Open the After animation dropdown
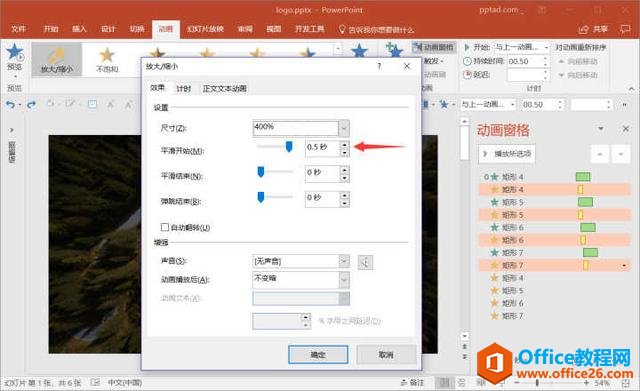 click(344, 280)
